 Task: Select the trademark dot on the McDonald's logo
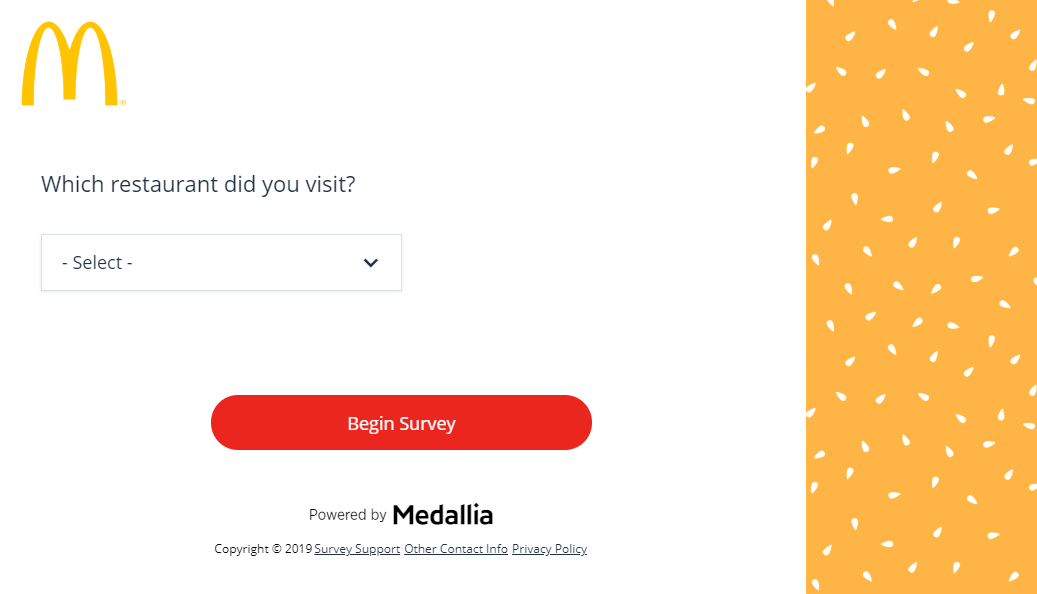124,103
